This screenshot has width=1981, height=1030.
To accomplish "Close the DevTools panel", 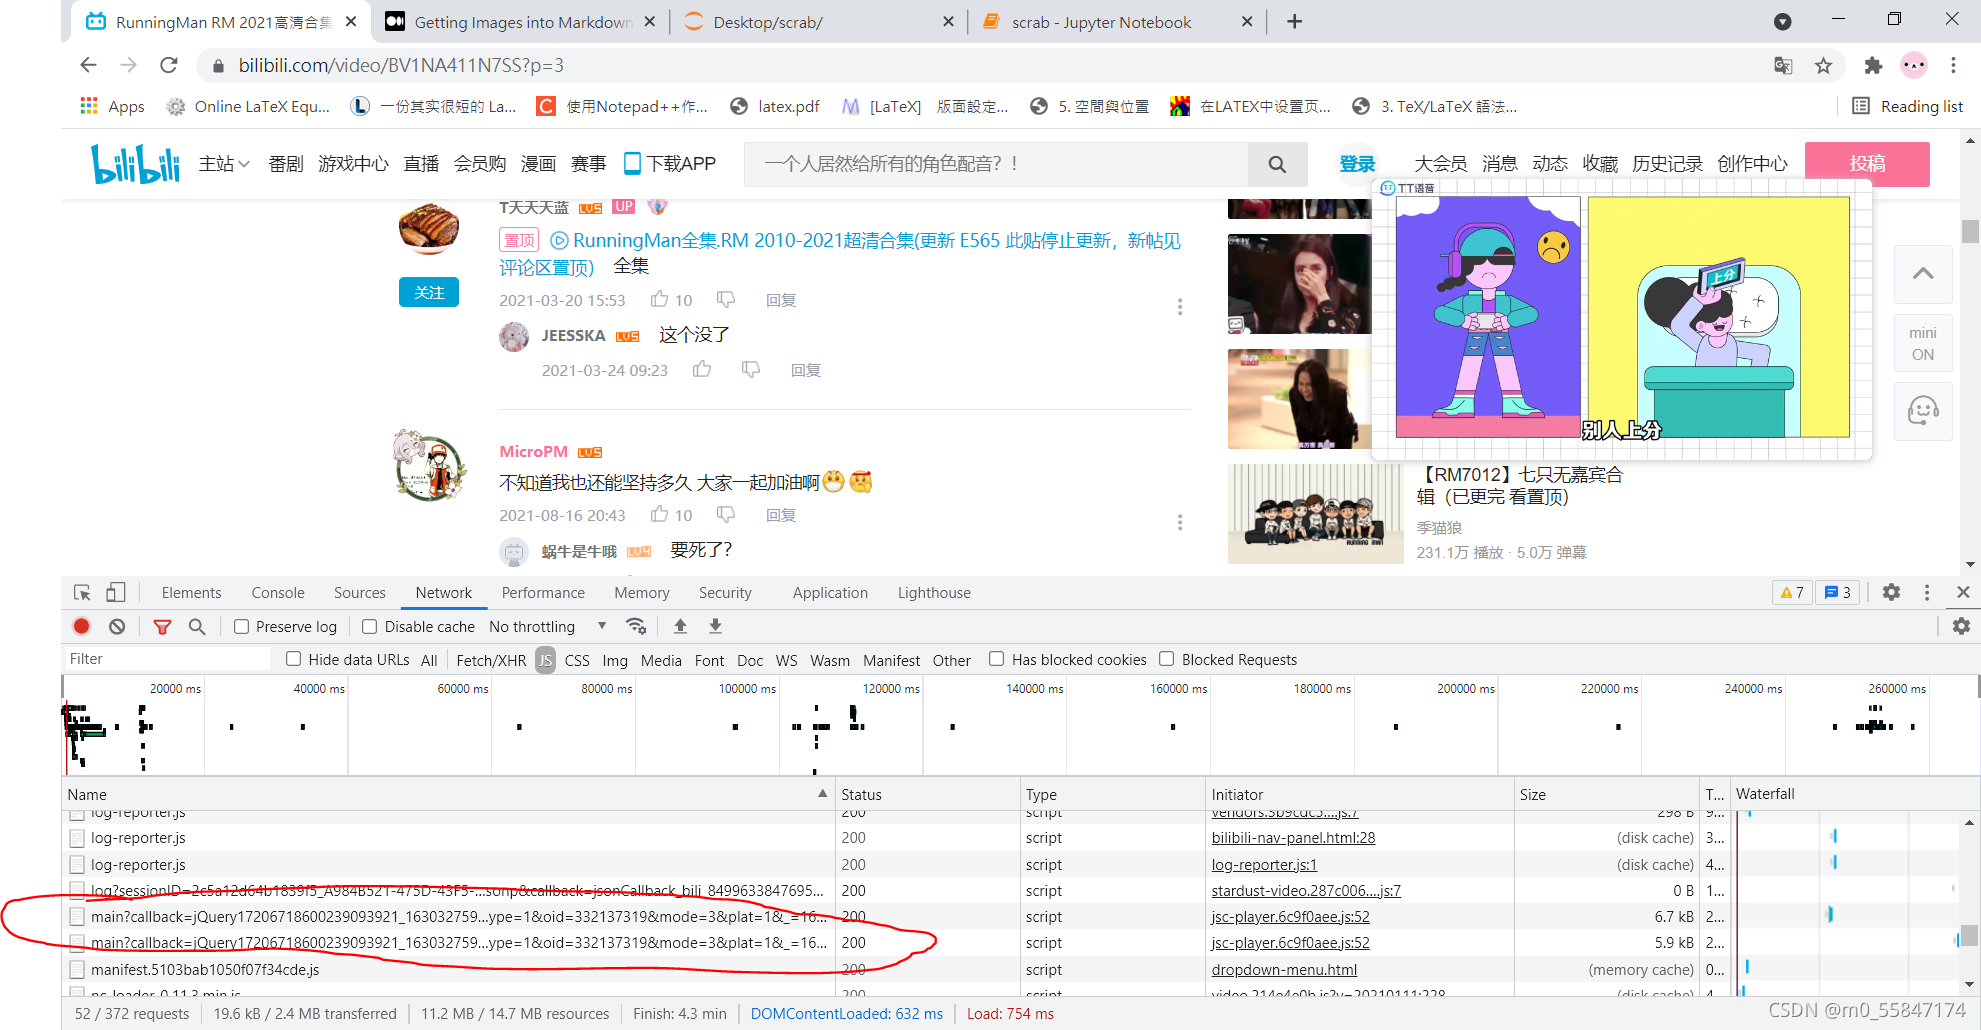I will coord(1963,592).
